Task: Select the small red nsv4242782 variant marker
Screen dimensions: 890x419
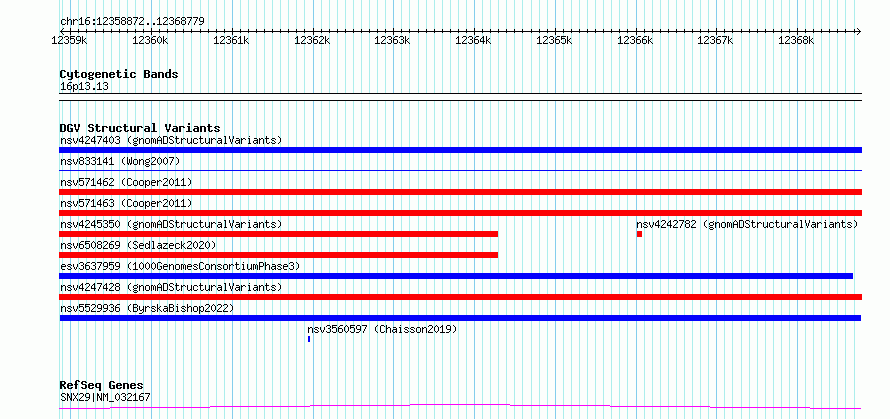Action: pos(639,234)
